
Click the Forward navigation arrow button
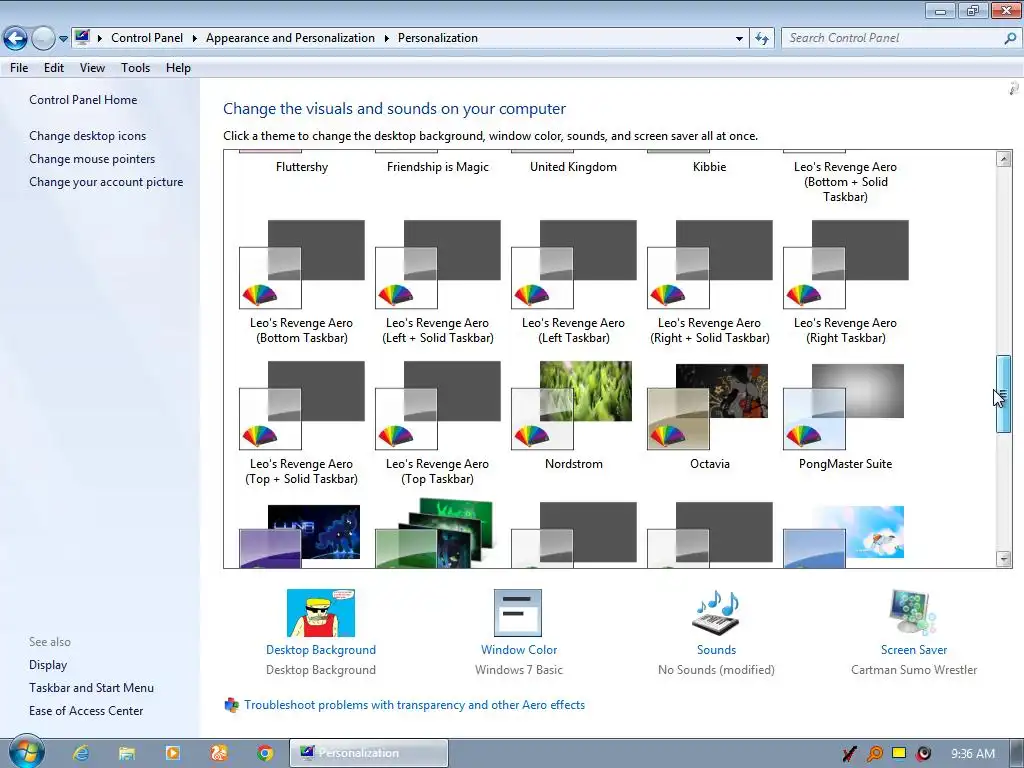point(43,39)
